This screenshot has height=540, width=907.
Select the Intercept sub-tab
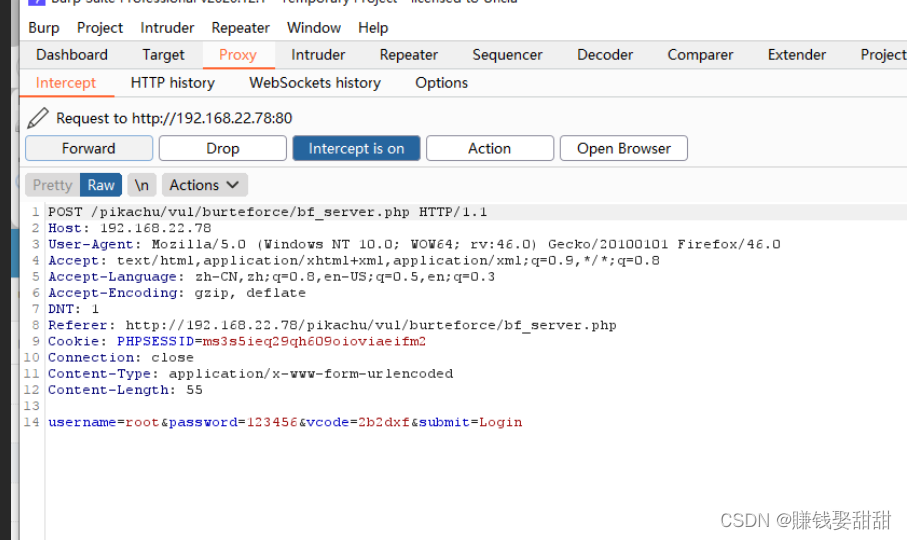point(66,83)
